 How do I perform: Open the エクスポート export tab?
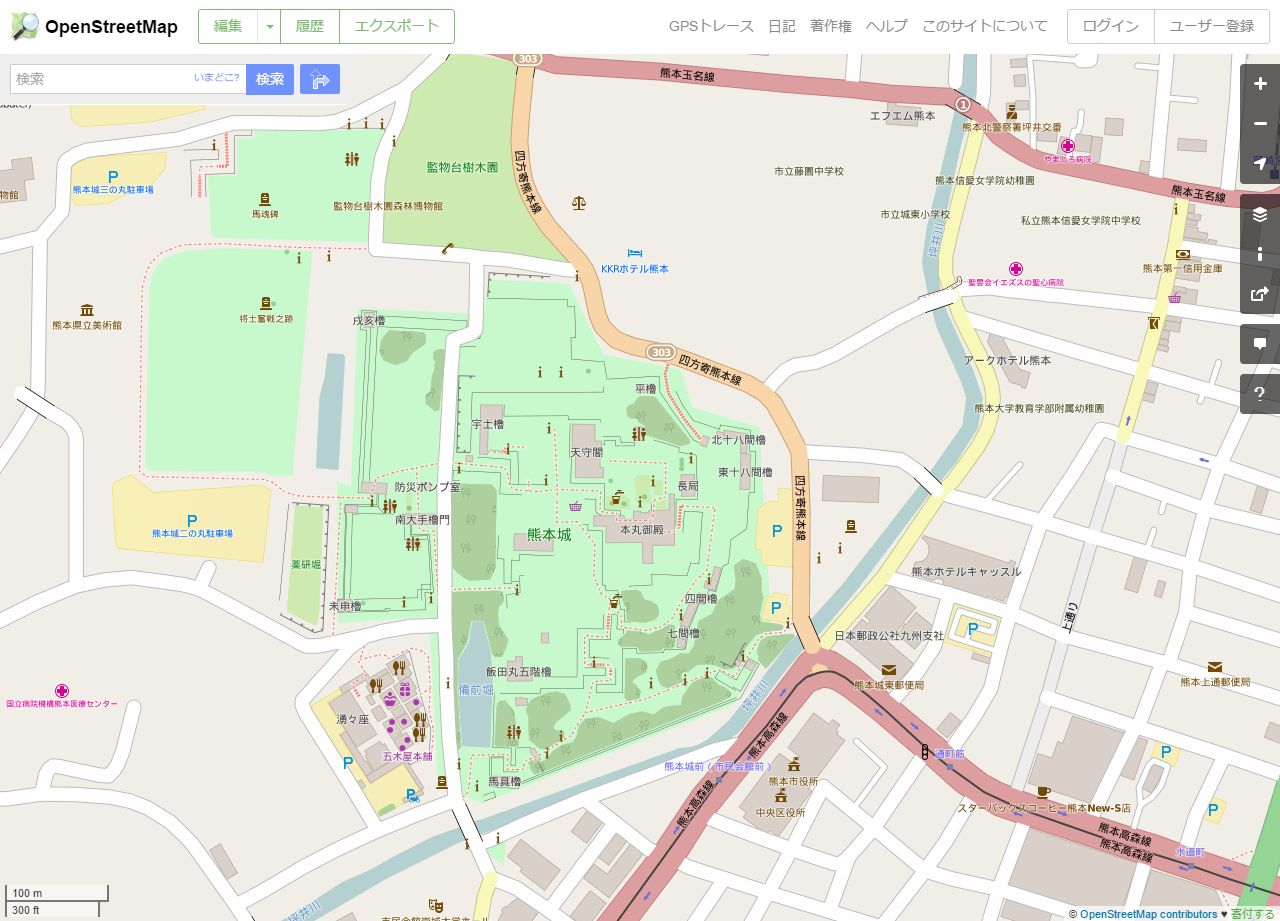397,27
